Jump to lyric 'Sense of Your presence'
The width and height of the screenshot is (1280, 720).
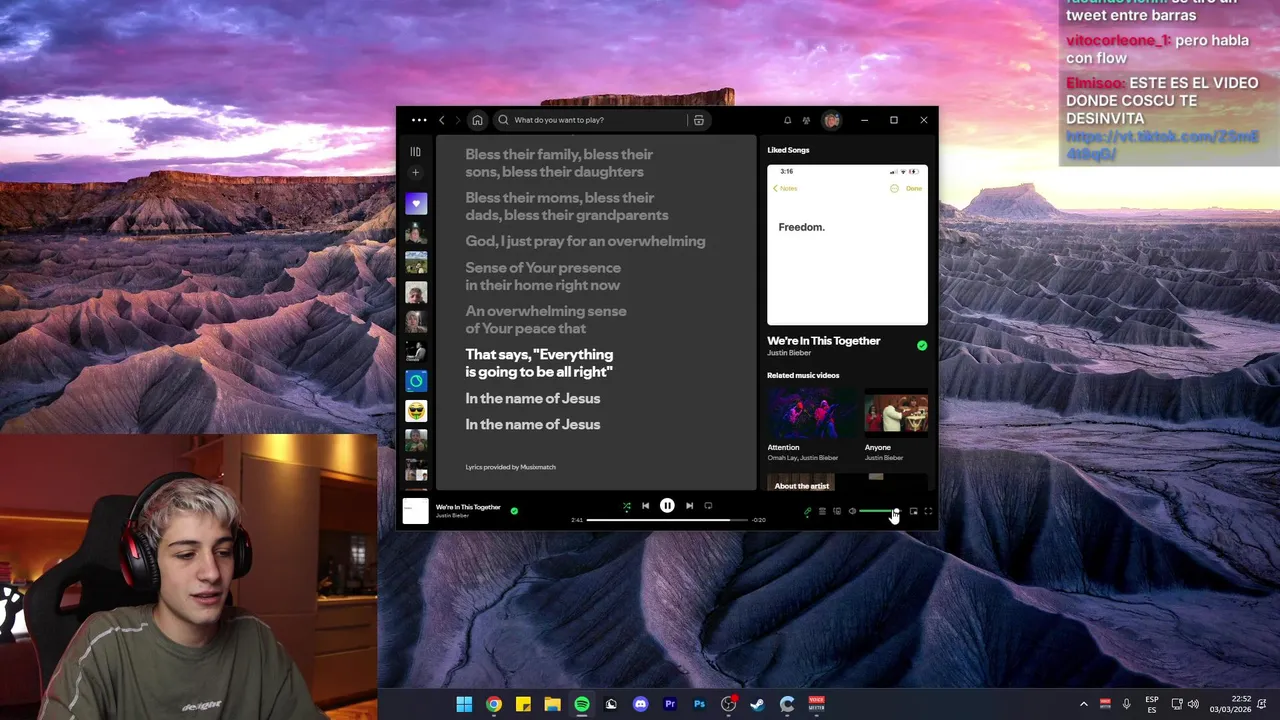tap(542, 276)
